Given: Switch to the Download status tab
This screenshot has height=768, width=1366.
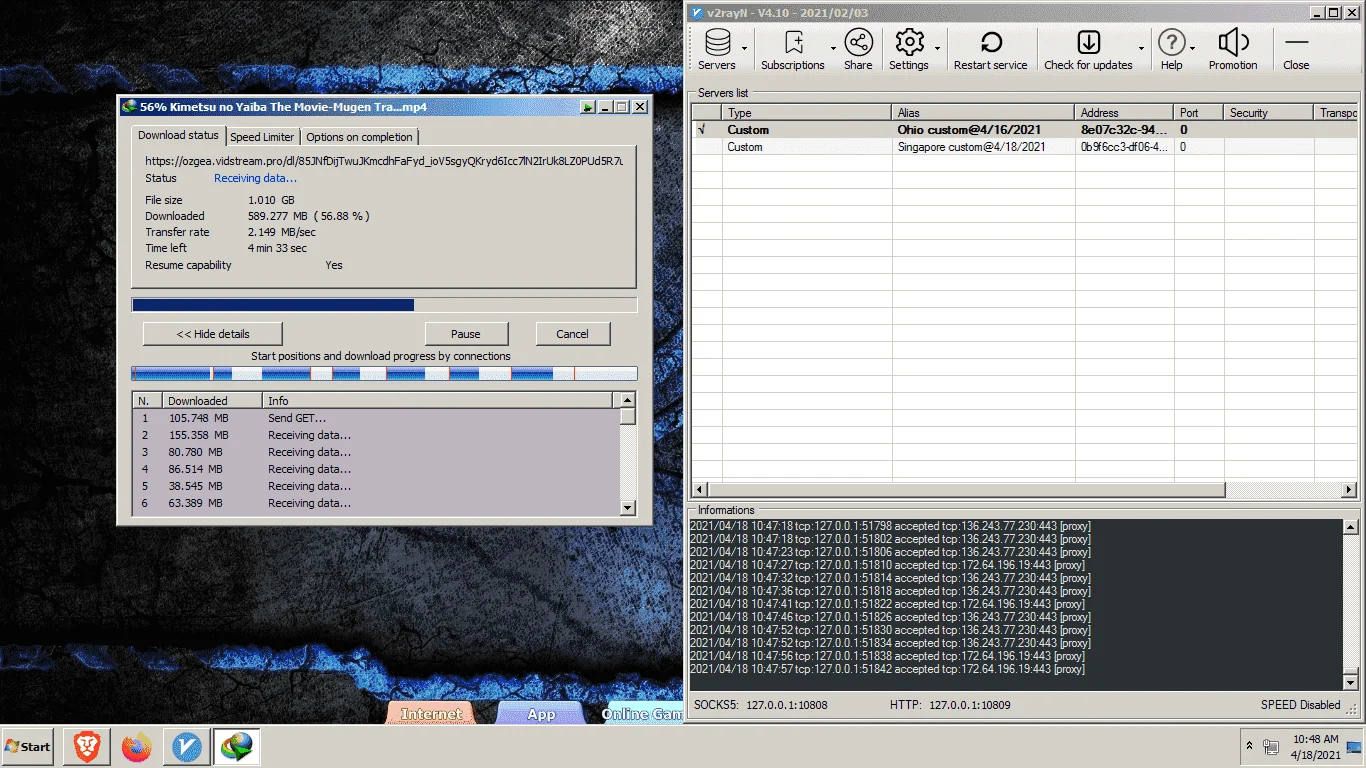Looking at the screenshot, I should [178, 135].
